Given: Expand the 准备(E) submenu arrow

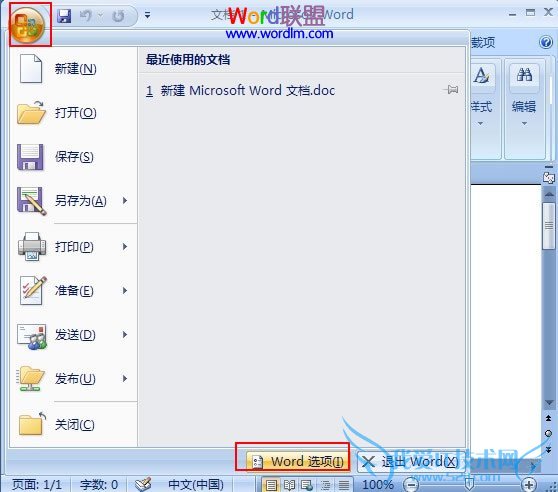Looking at the screenshot, I should 125,291.
